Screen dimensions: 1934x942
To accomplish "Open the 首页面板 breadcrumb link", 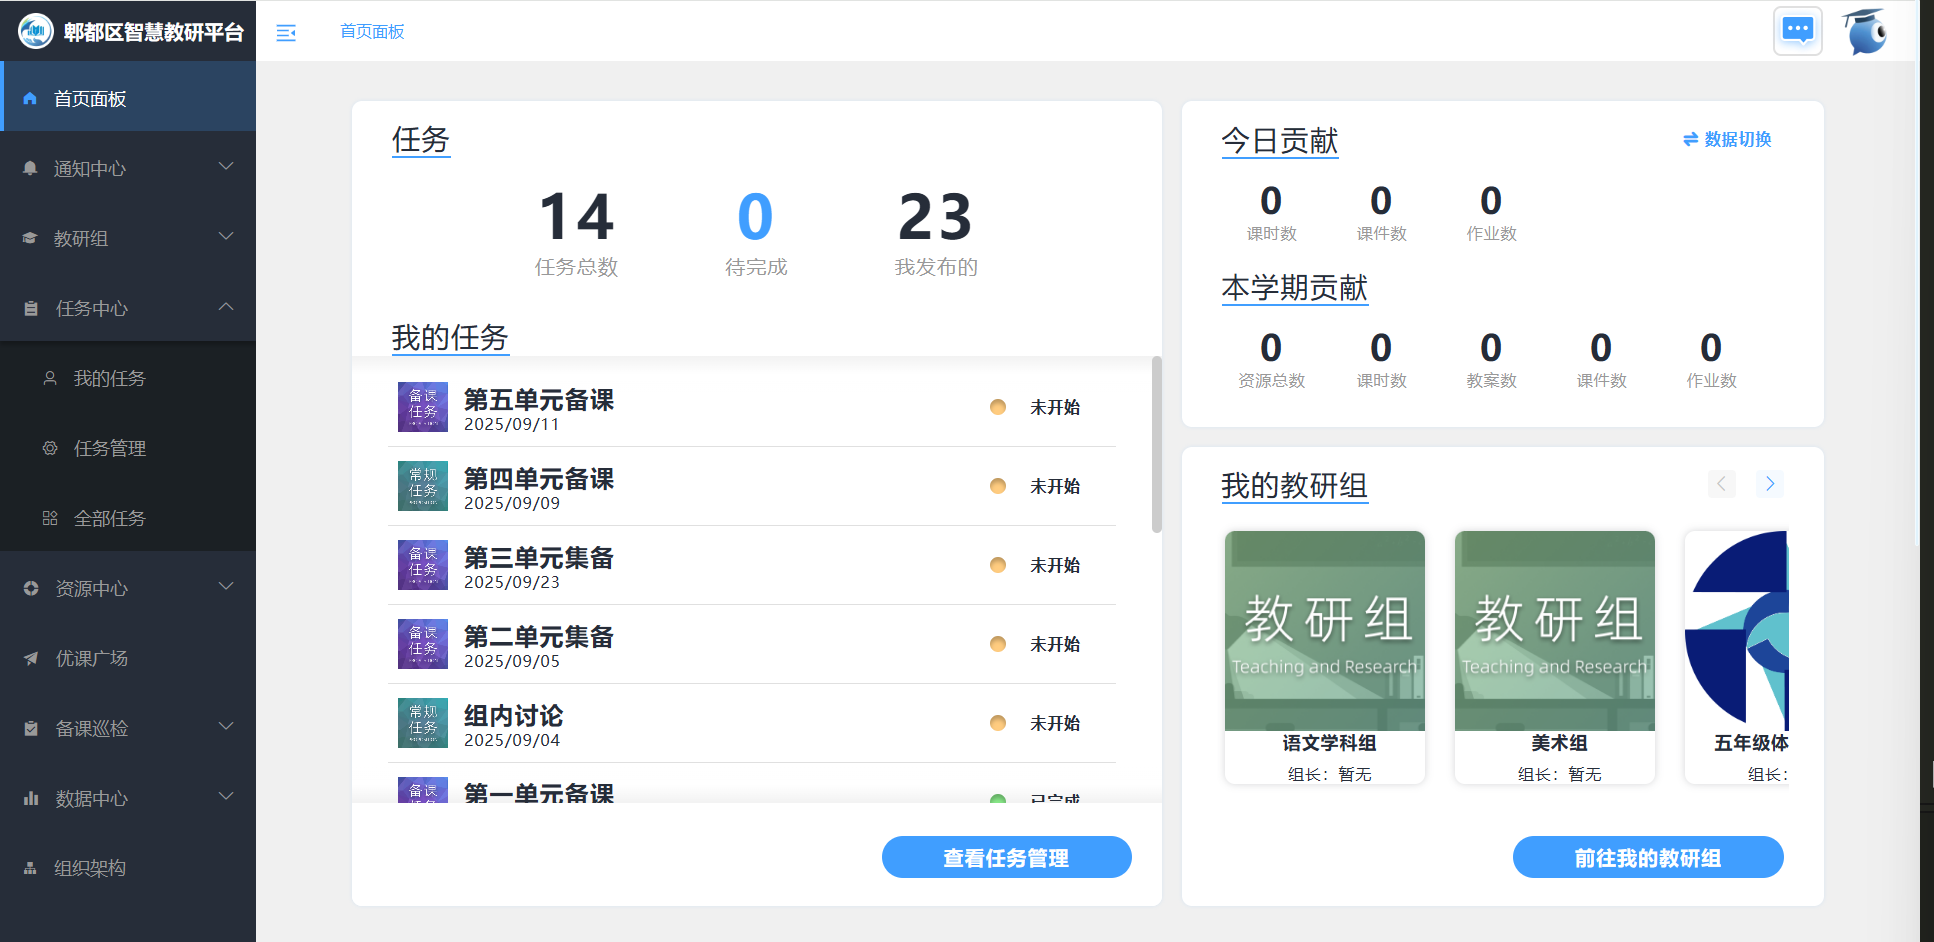I will pos(372,32).
